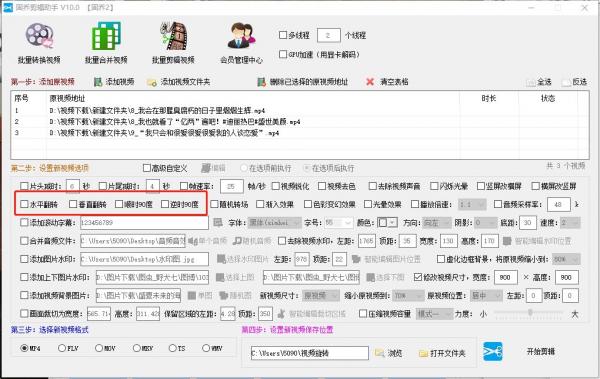
Task: Click the font picker icon beside subtitle text
Action: click(218, 222)
